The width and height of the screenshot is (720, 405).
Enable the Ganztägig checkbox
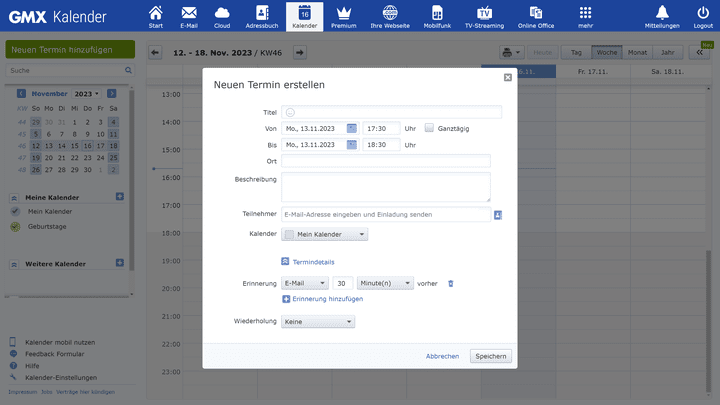point(429,128)
